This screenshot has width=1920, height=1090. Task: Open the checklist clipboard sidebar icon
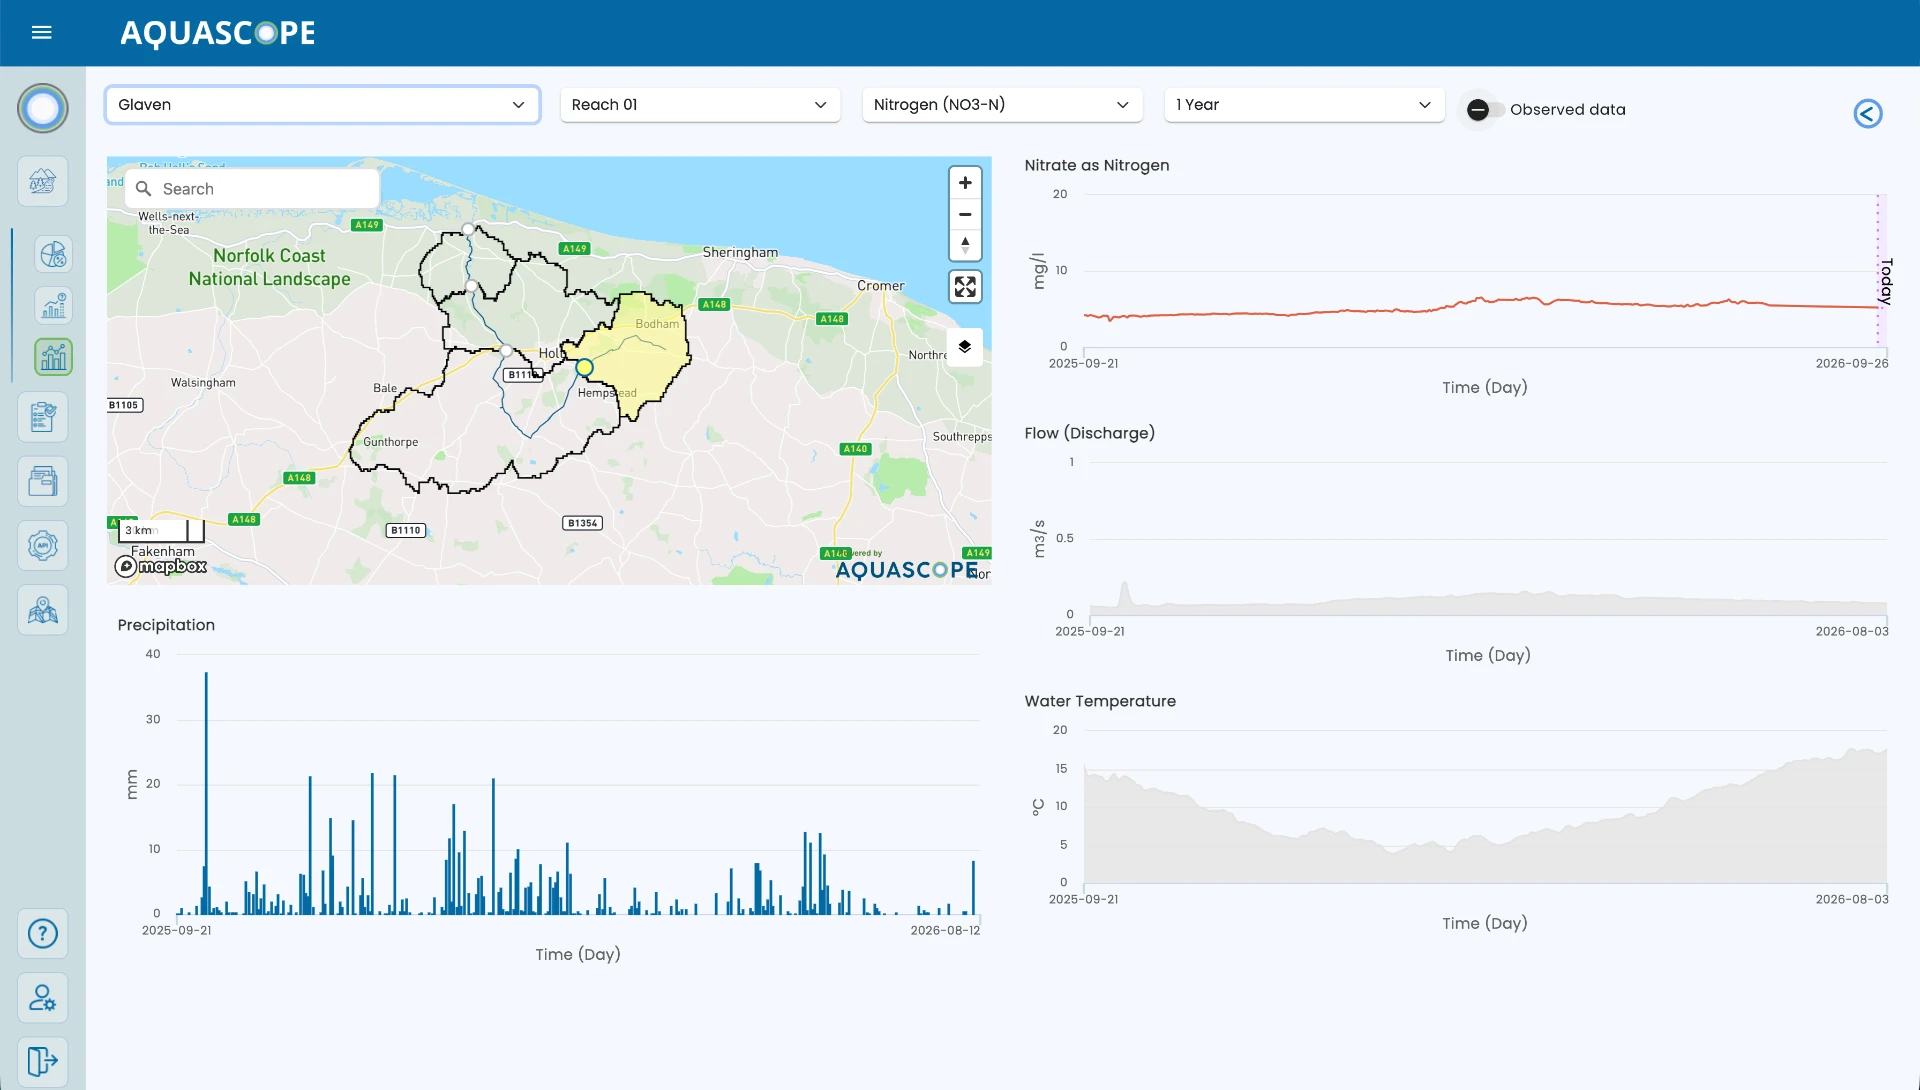43,417
